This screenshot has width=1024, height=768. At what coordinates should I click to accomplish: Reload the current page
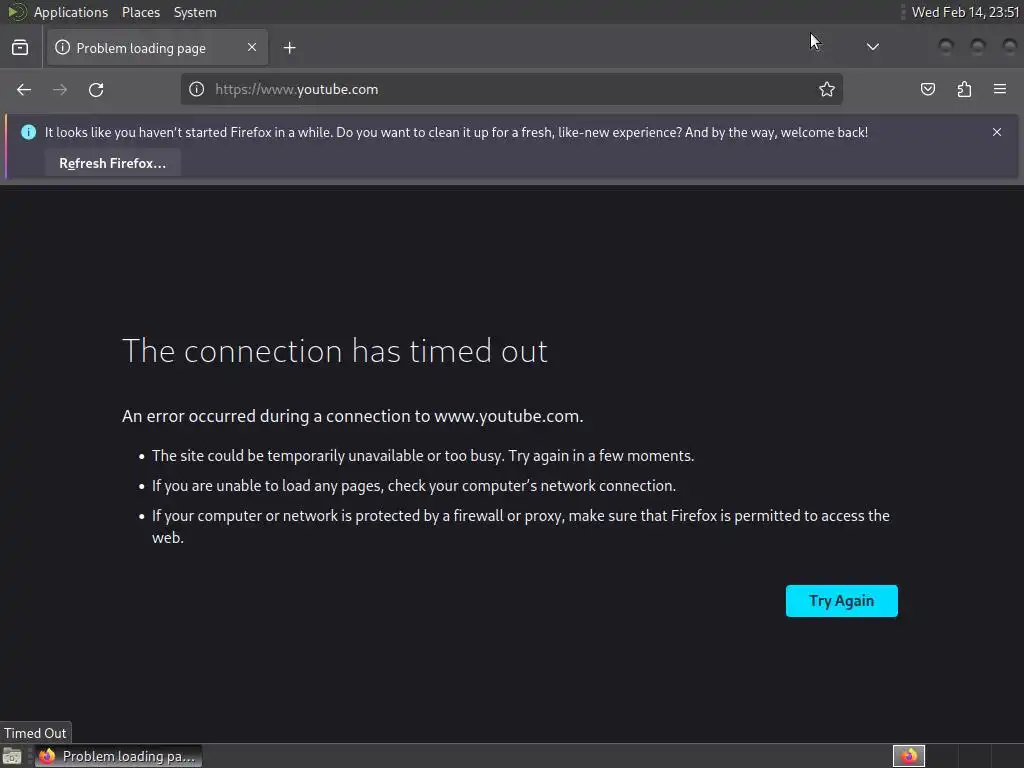(x=96, y=89)
